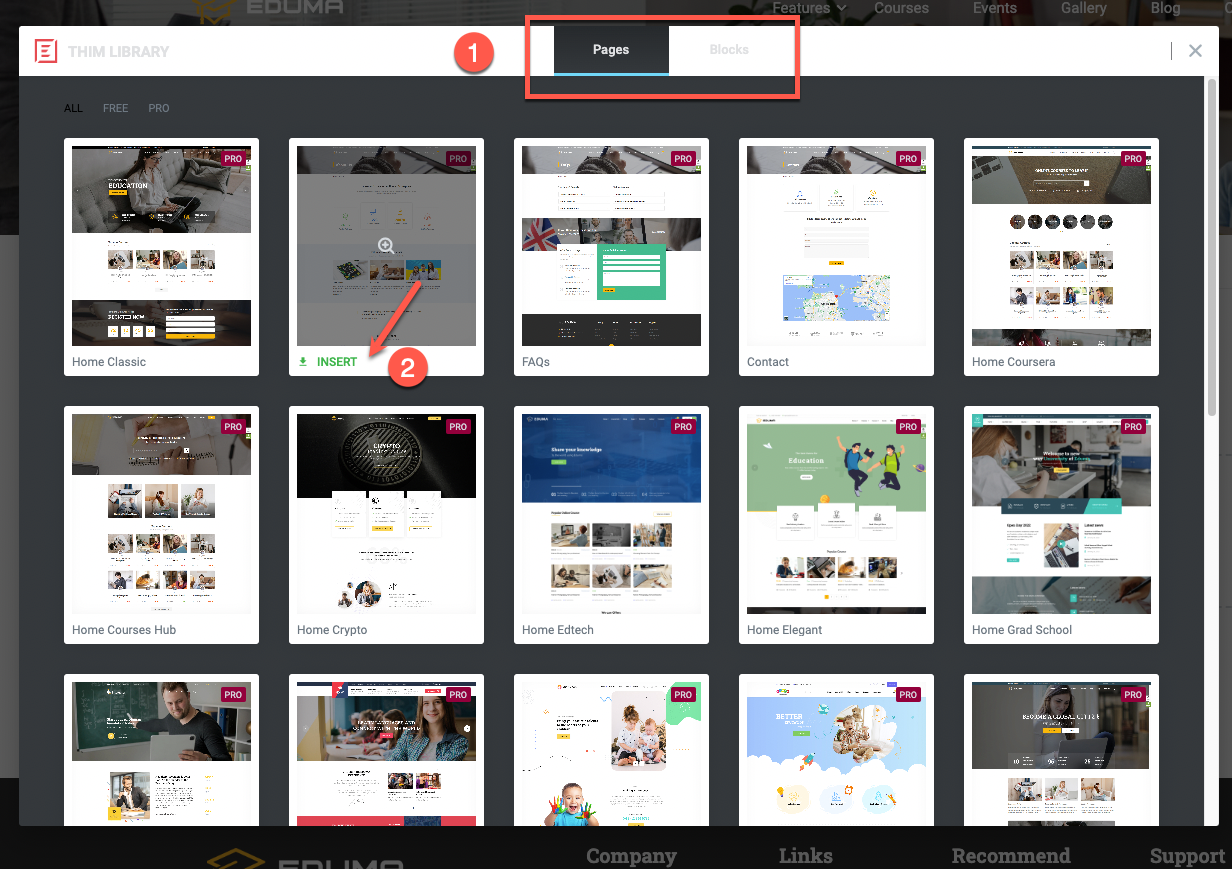Switch to the Blocks tab
The height and width of the screenshot is (869, 1232).
point(729,50)
